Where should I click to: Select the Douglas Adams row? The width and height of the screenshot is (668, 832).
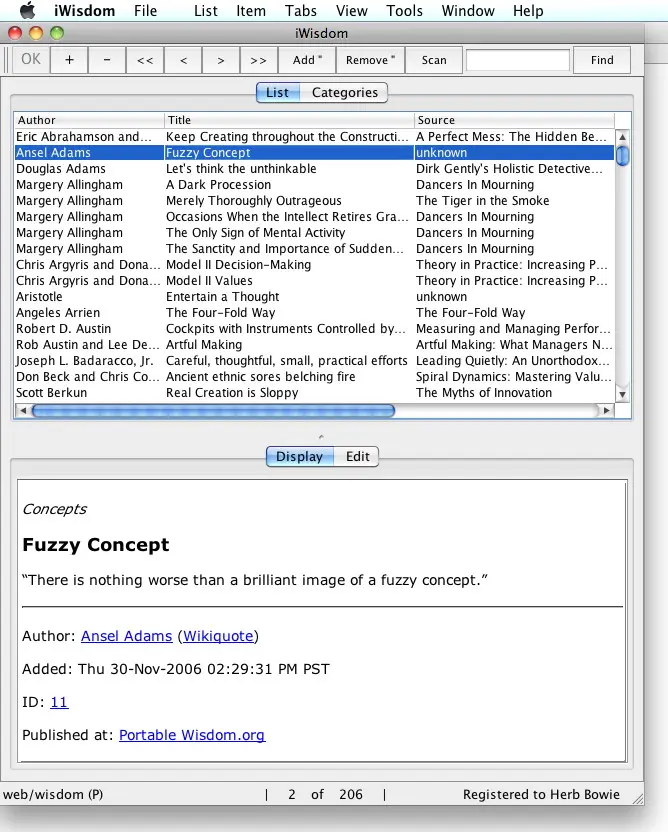314,169
